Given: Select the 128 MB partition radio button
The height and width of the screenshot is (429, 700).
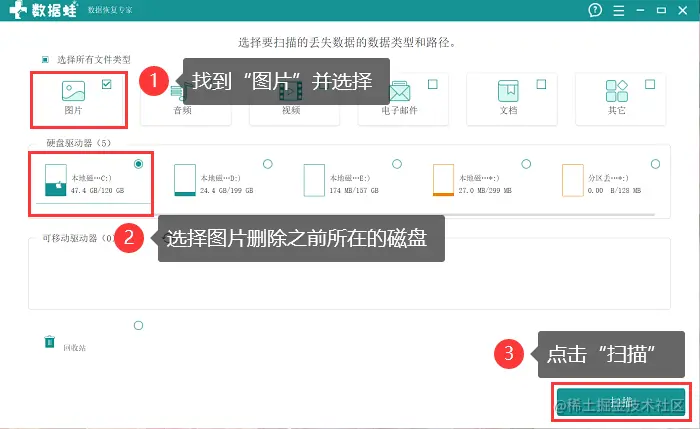Looking at the screenshot, I should [x=655, y=164].
